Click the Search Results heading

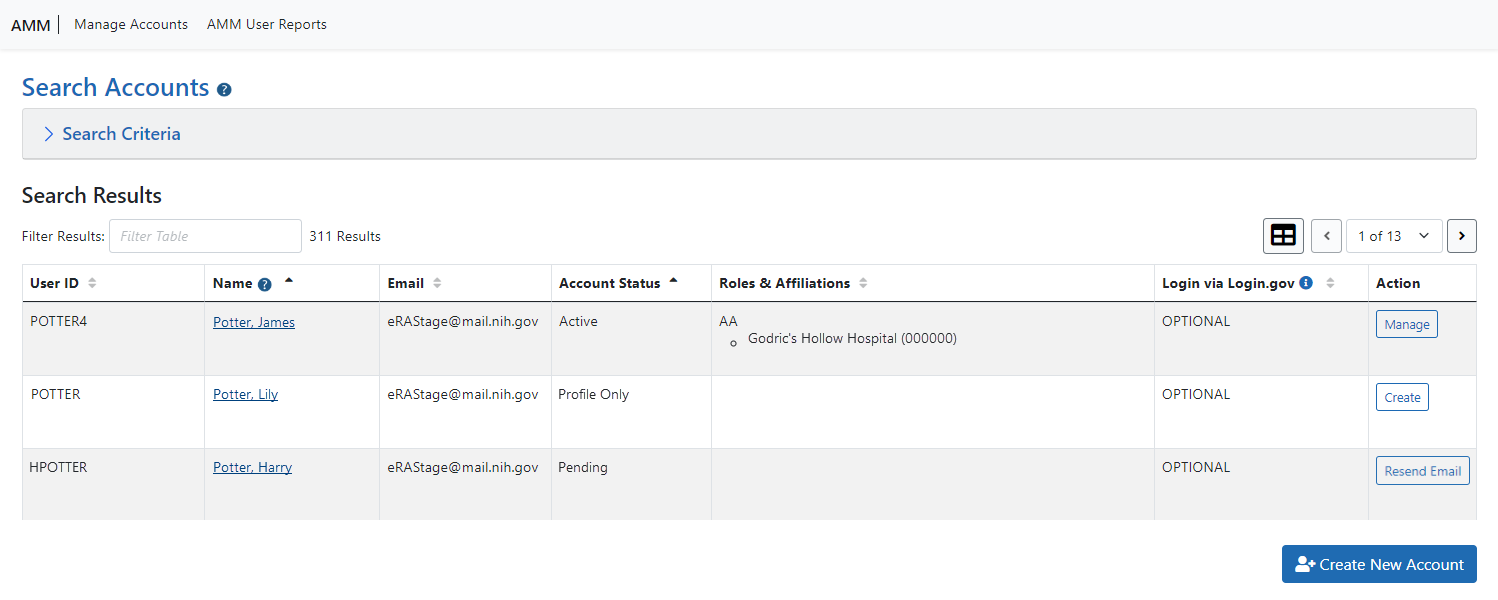(x=92, y=195)
